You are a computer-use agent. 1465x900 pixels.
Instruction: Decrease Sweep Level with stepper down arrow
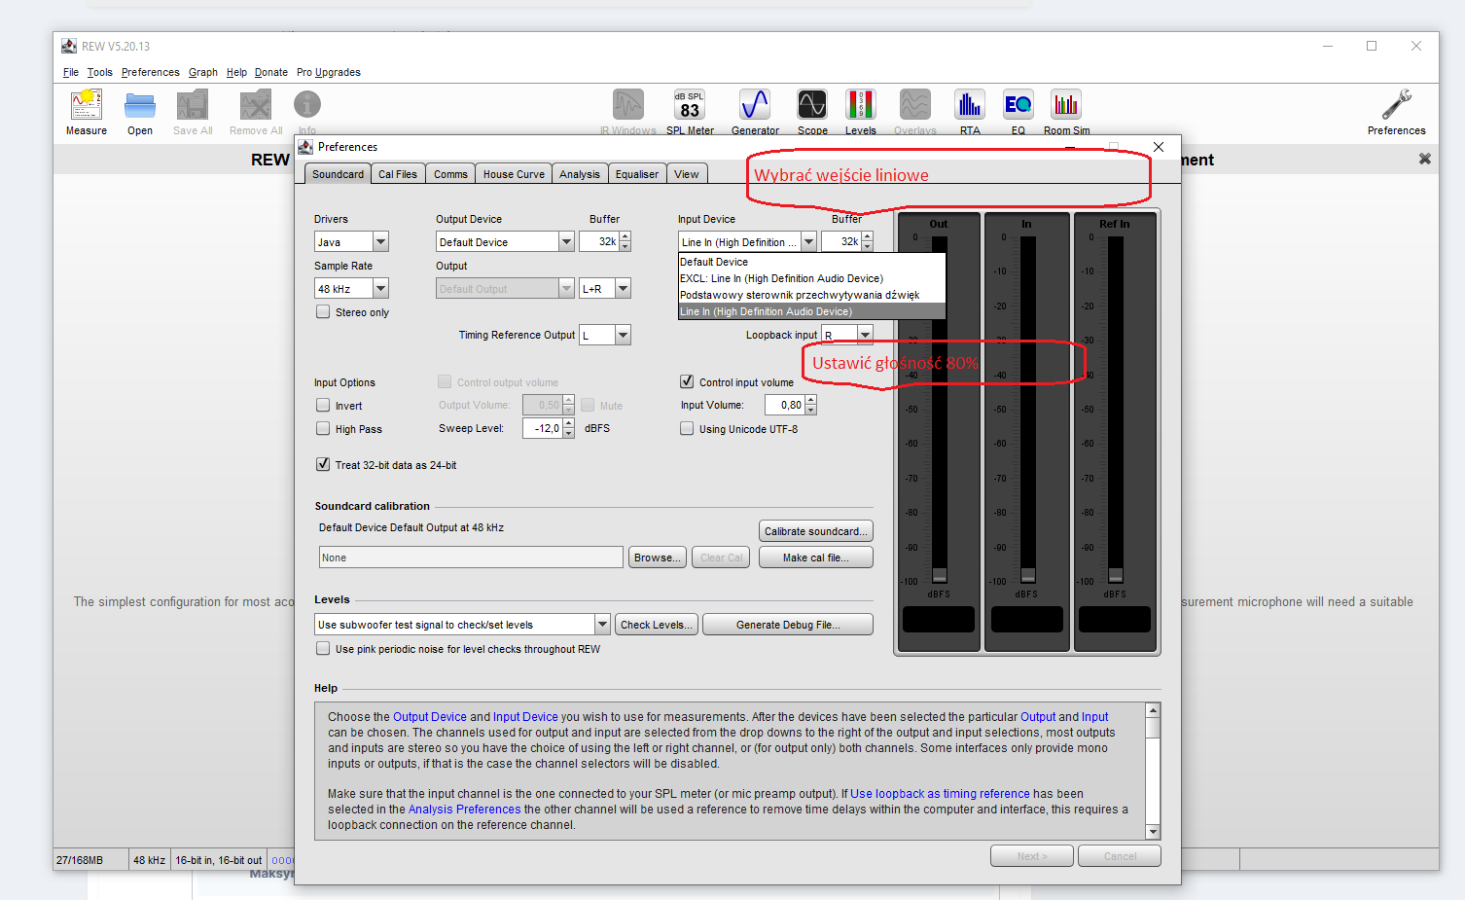coord(569,433)
